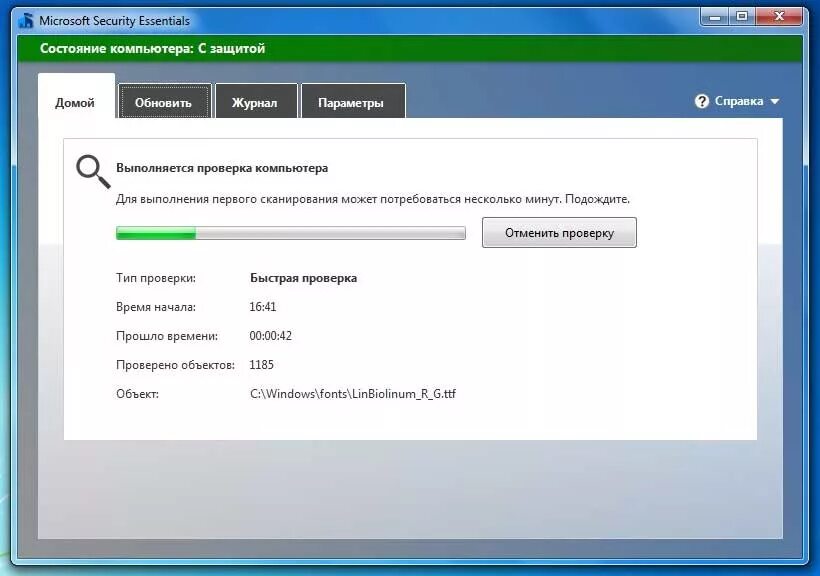Click the heading 'Выполняется проверка компьютера'
The width and height of the screenshot is (820, 576).
pos(222,168)
